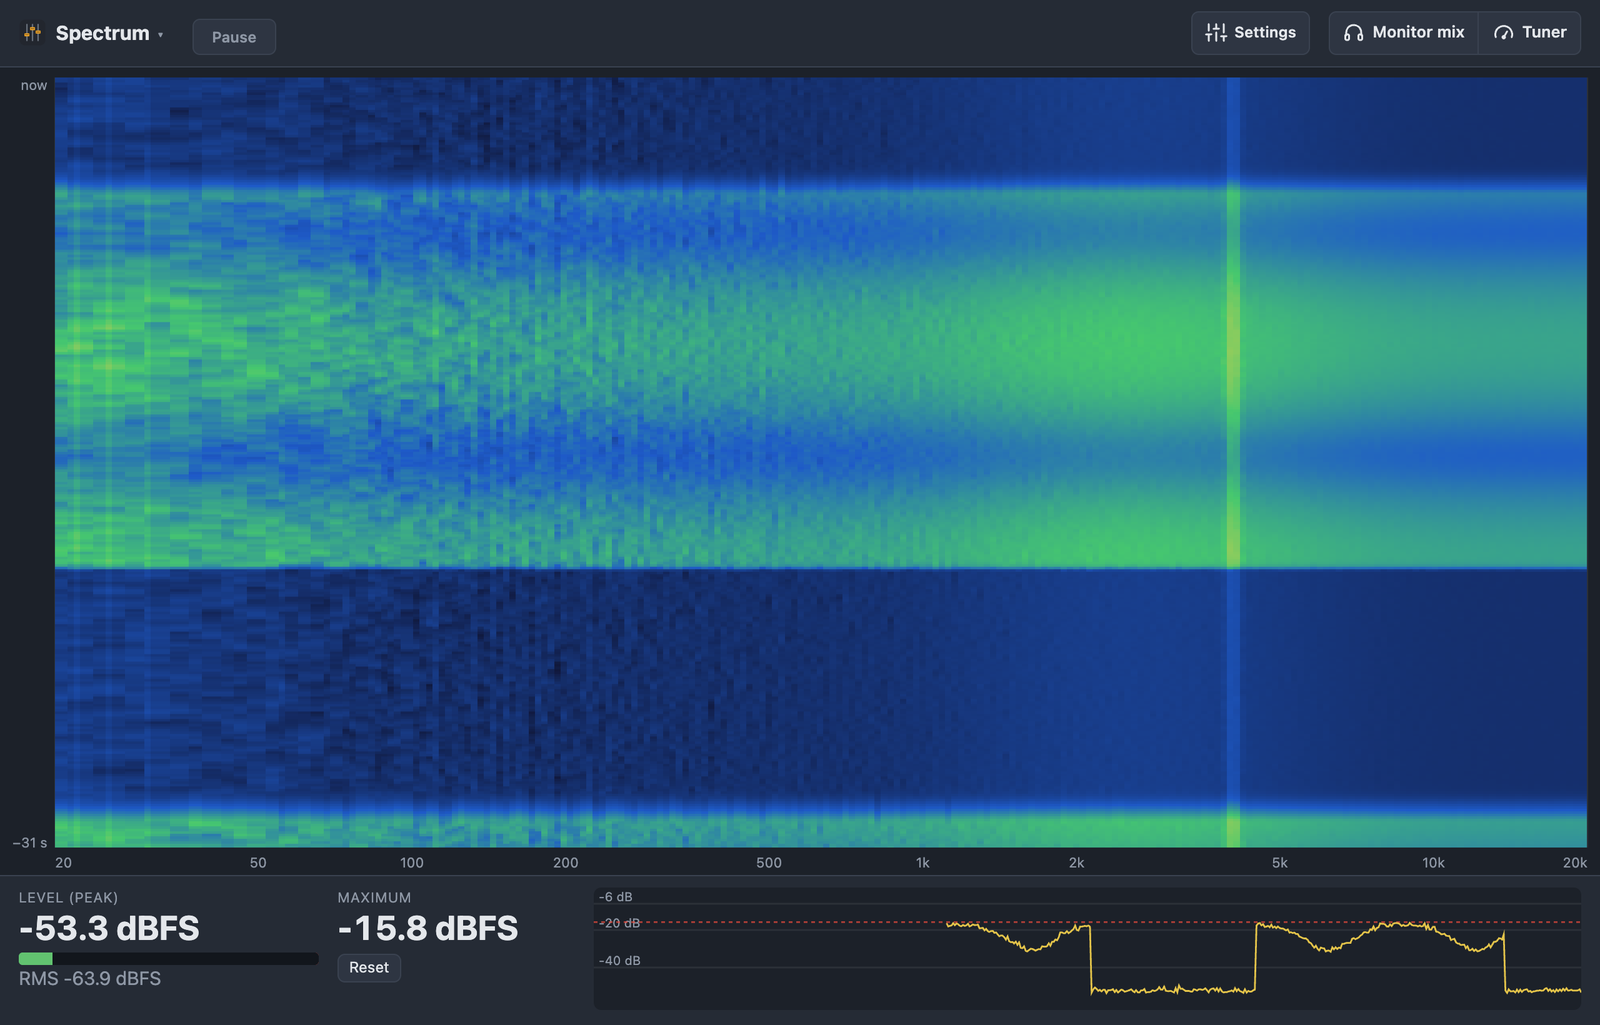1600x1025 pixels.
Task: Click the -31 s time axis label
Action: point(30,843)
